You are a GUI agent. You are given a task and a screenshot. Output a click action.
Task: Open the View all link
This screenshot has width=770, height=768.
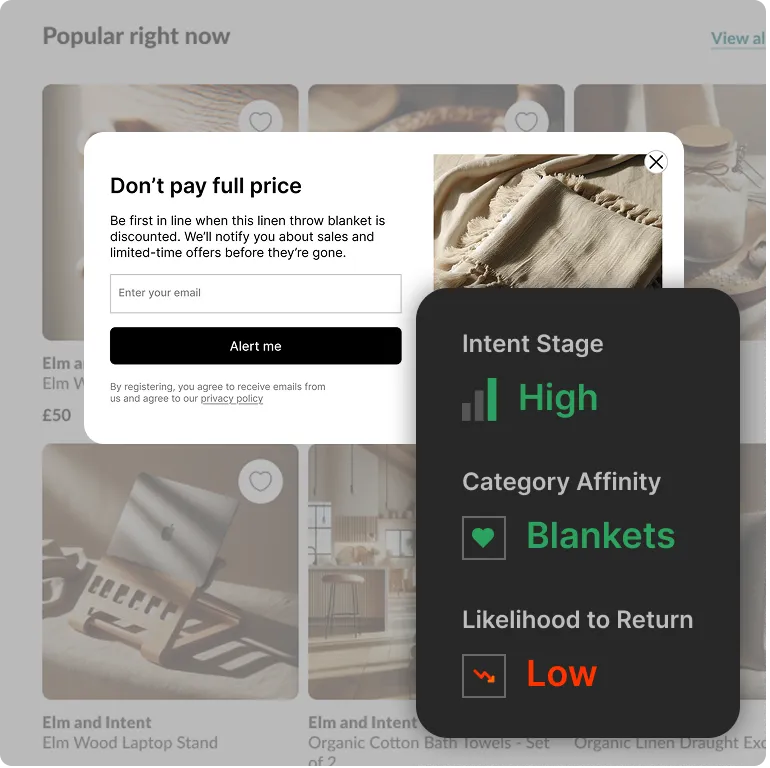coord(740,39)
